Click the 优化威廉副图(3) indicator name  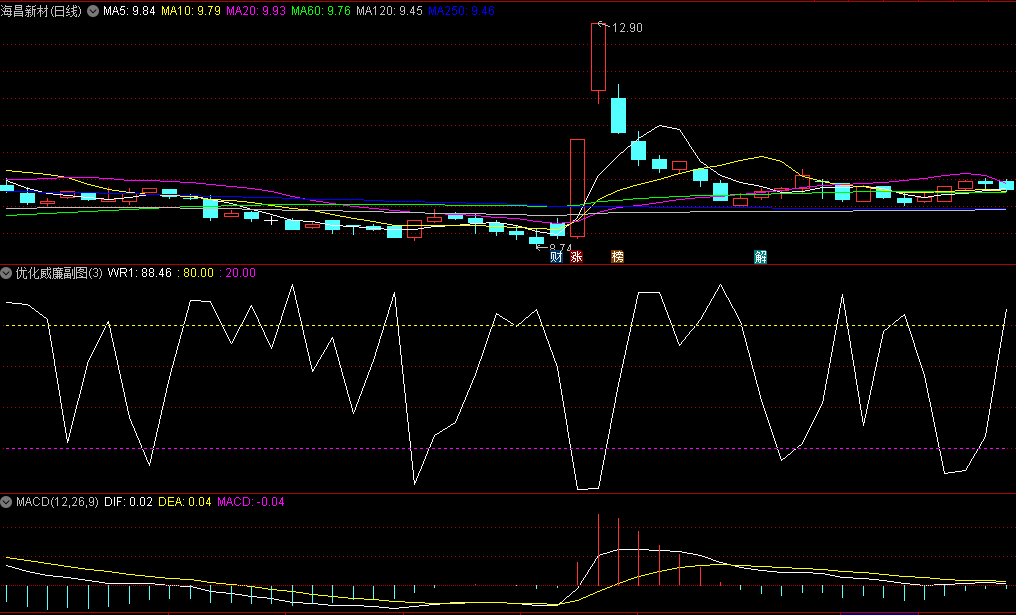pos(59,273)
